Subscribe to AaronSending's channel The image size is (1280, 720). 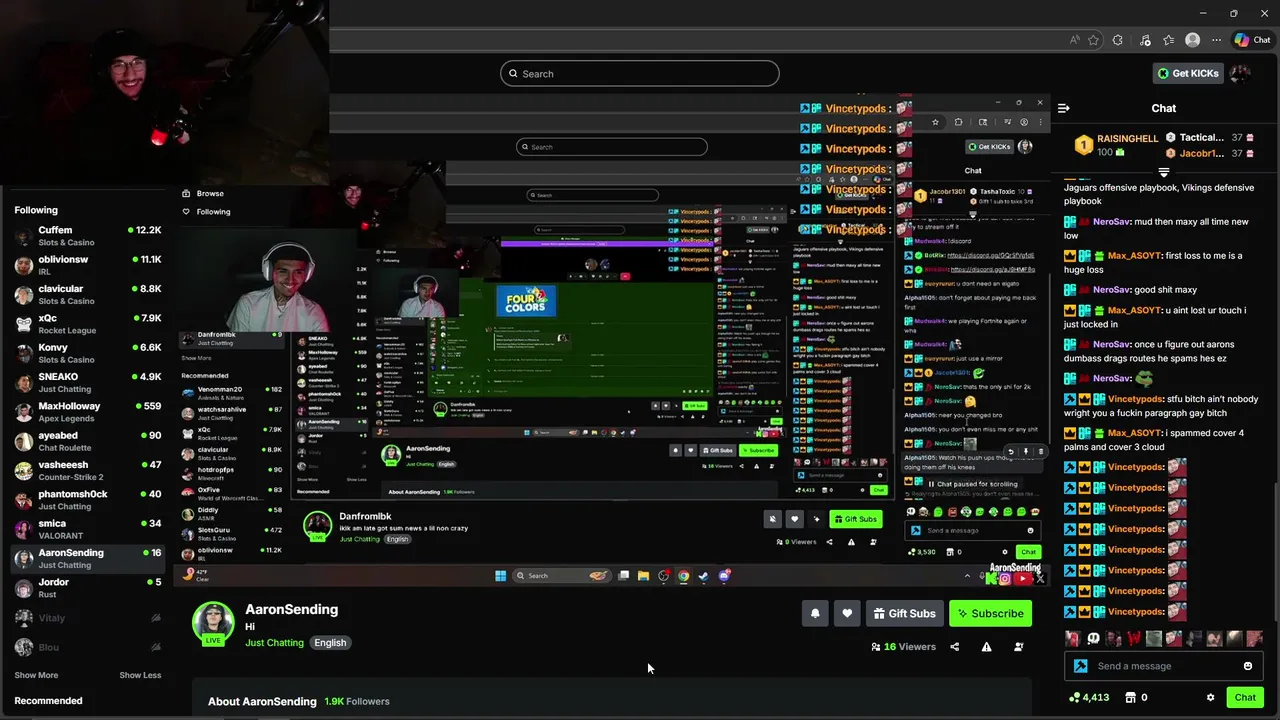[x=990, y=613]
